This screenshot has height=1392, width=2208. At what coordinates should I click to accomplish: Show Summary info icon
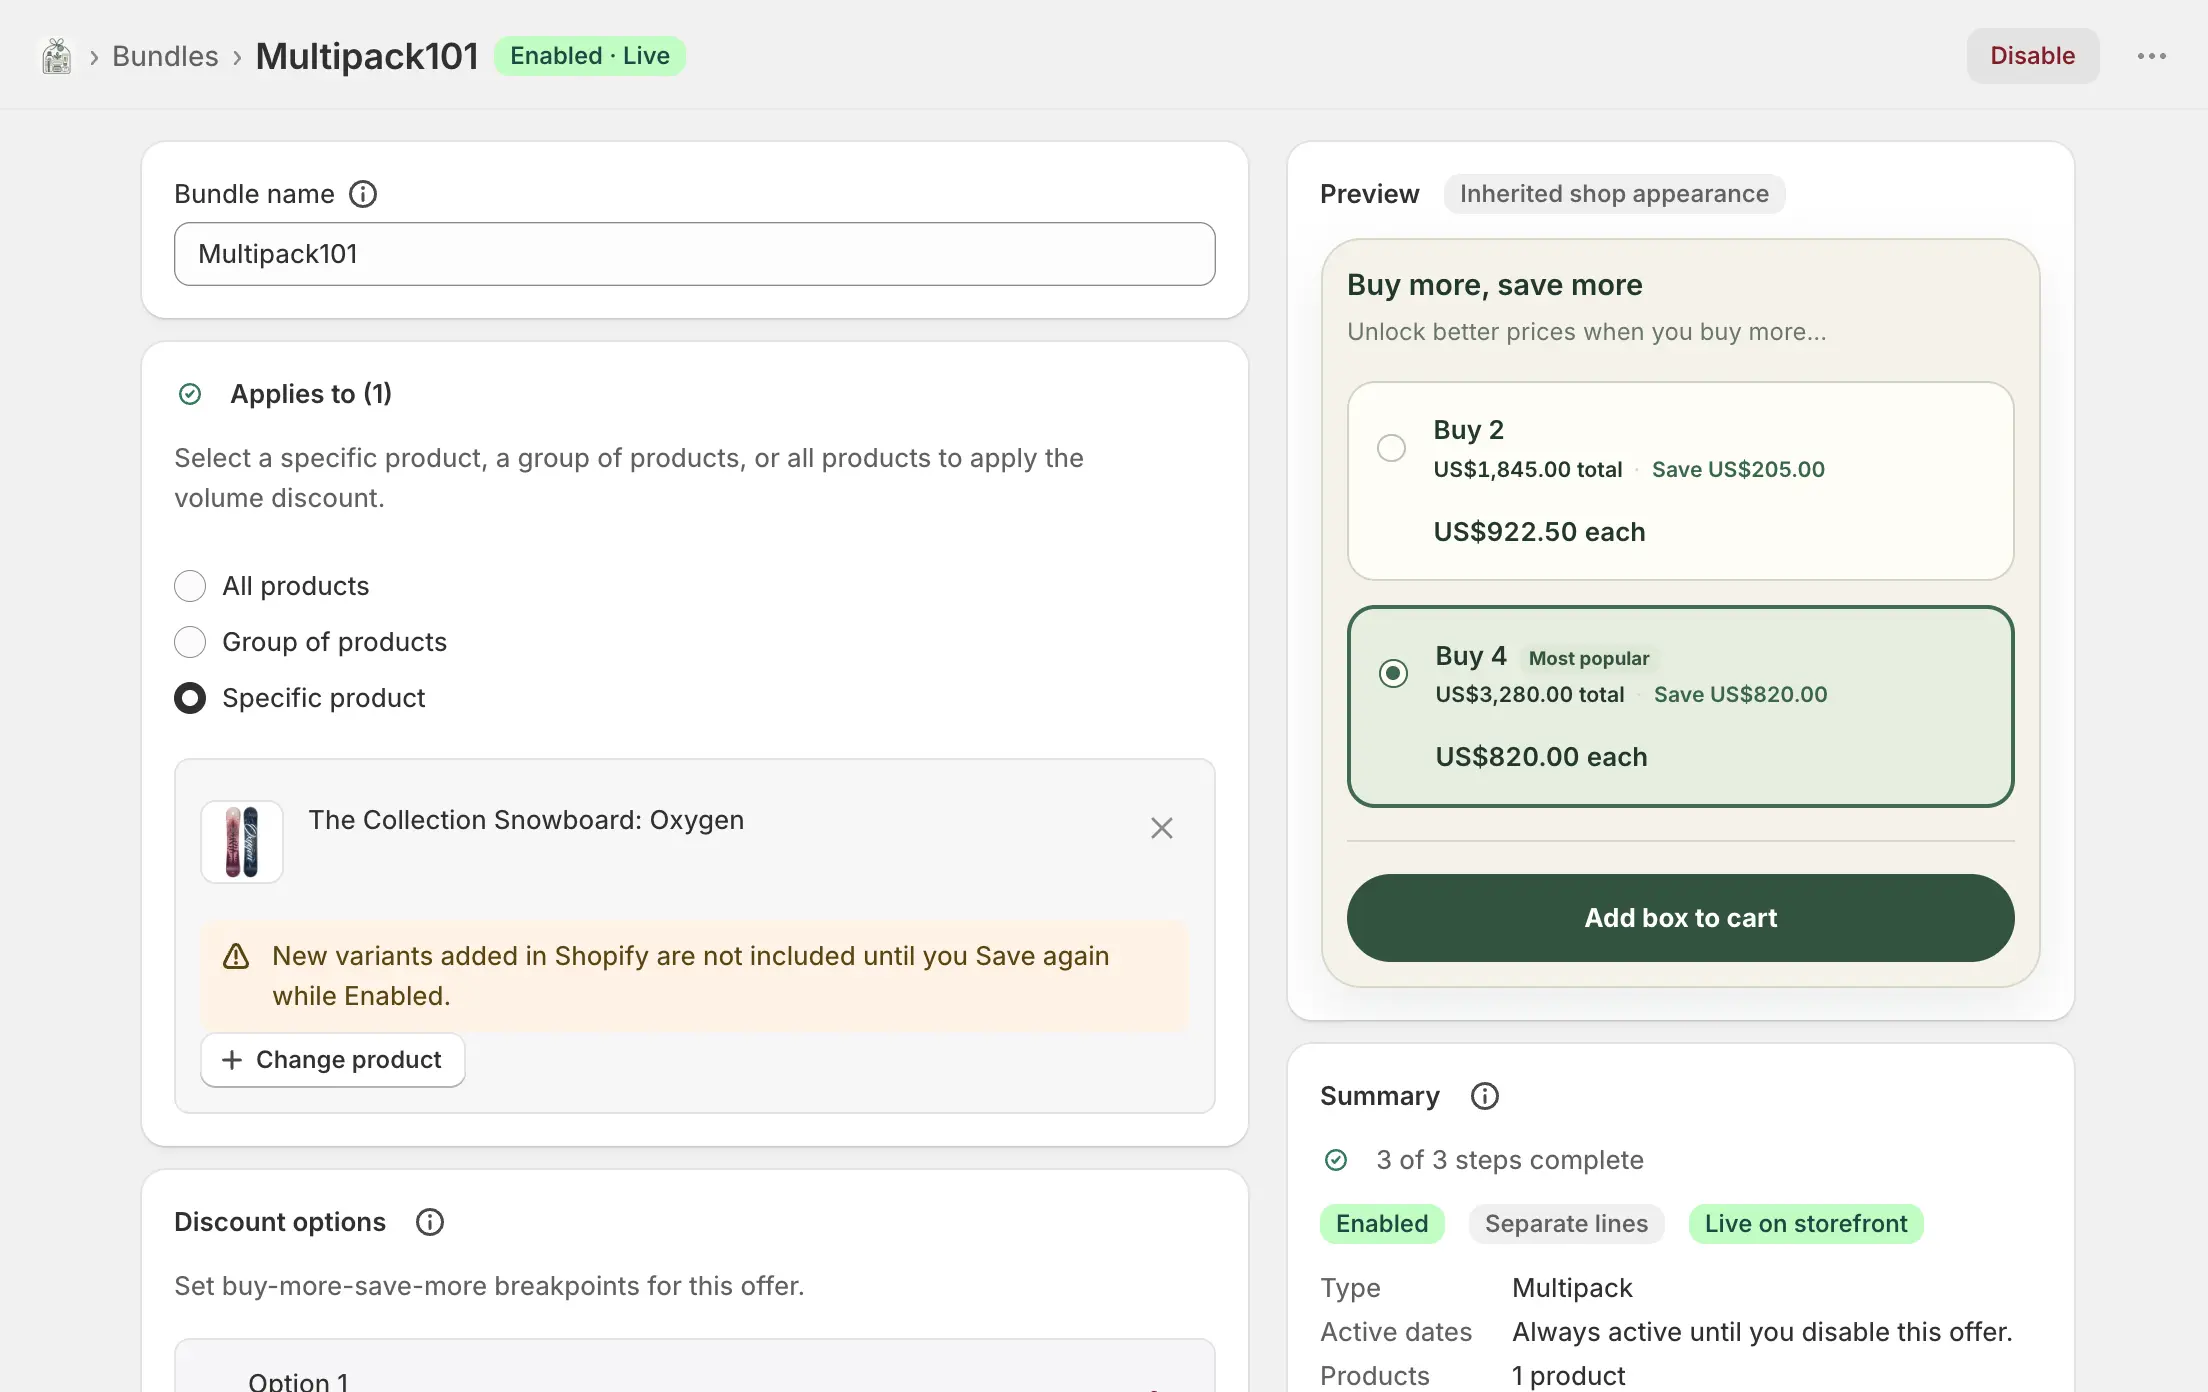coord(1485,1096)
